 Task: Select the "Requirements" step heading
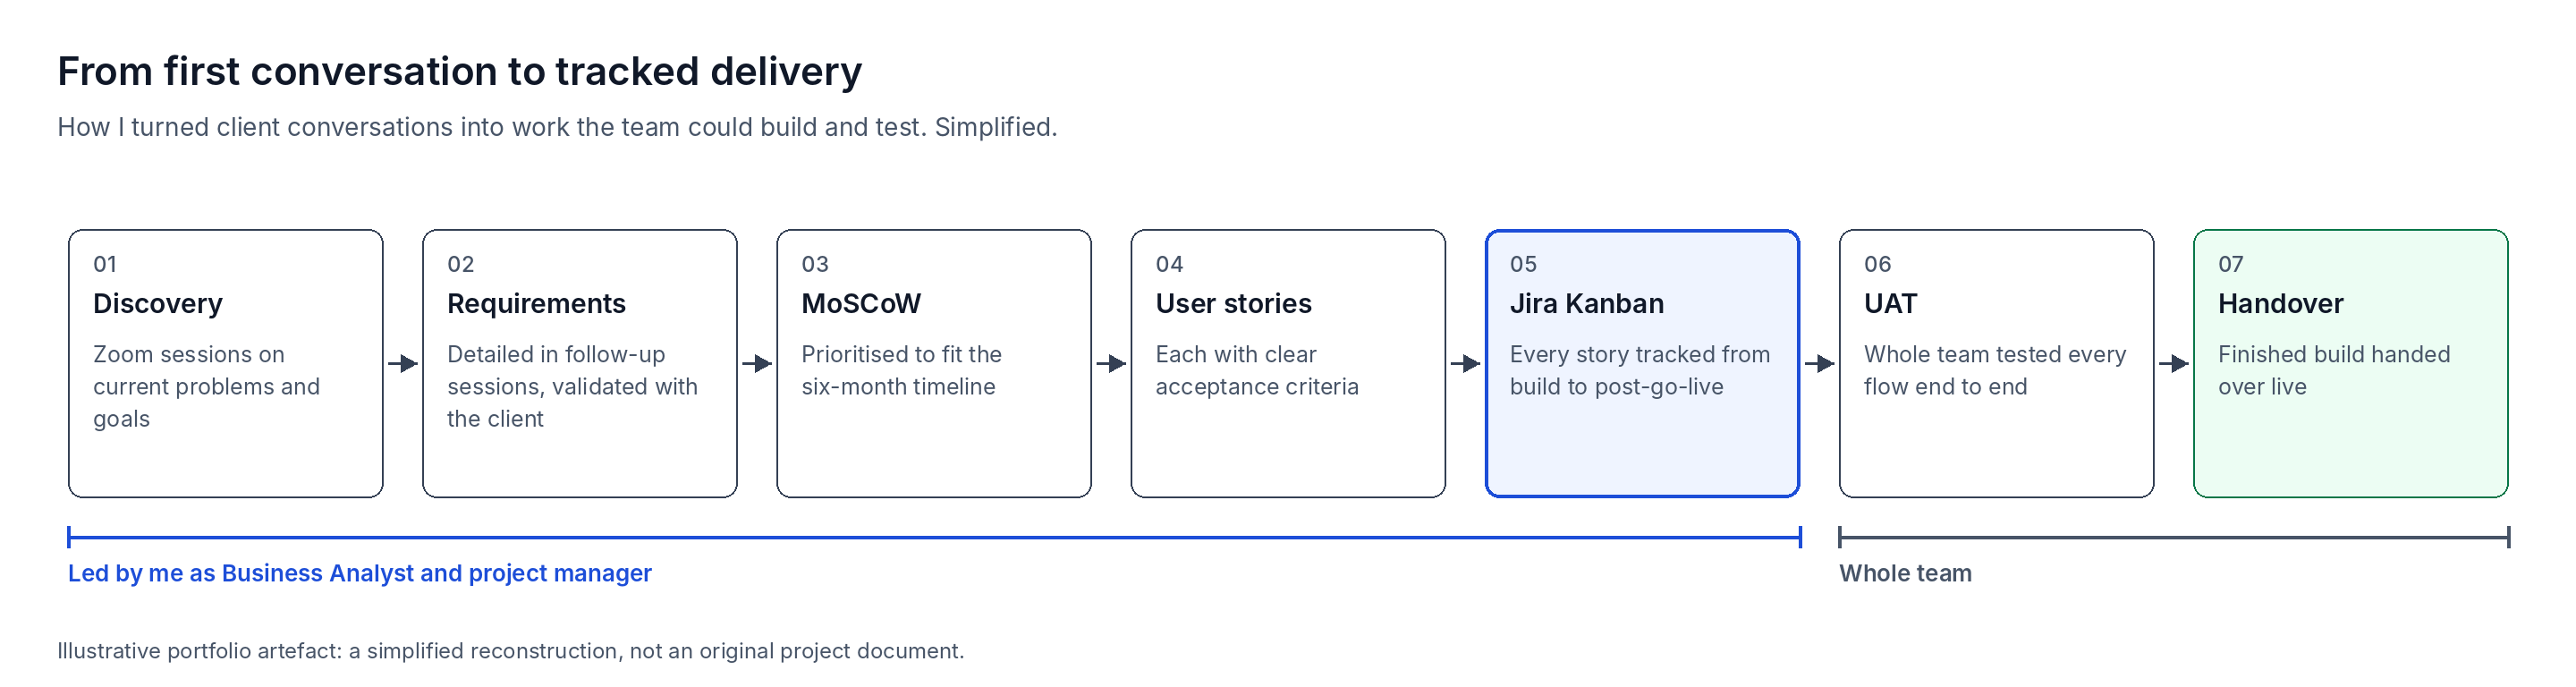point(536,303)
